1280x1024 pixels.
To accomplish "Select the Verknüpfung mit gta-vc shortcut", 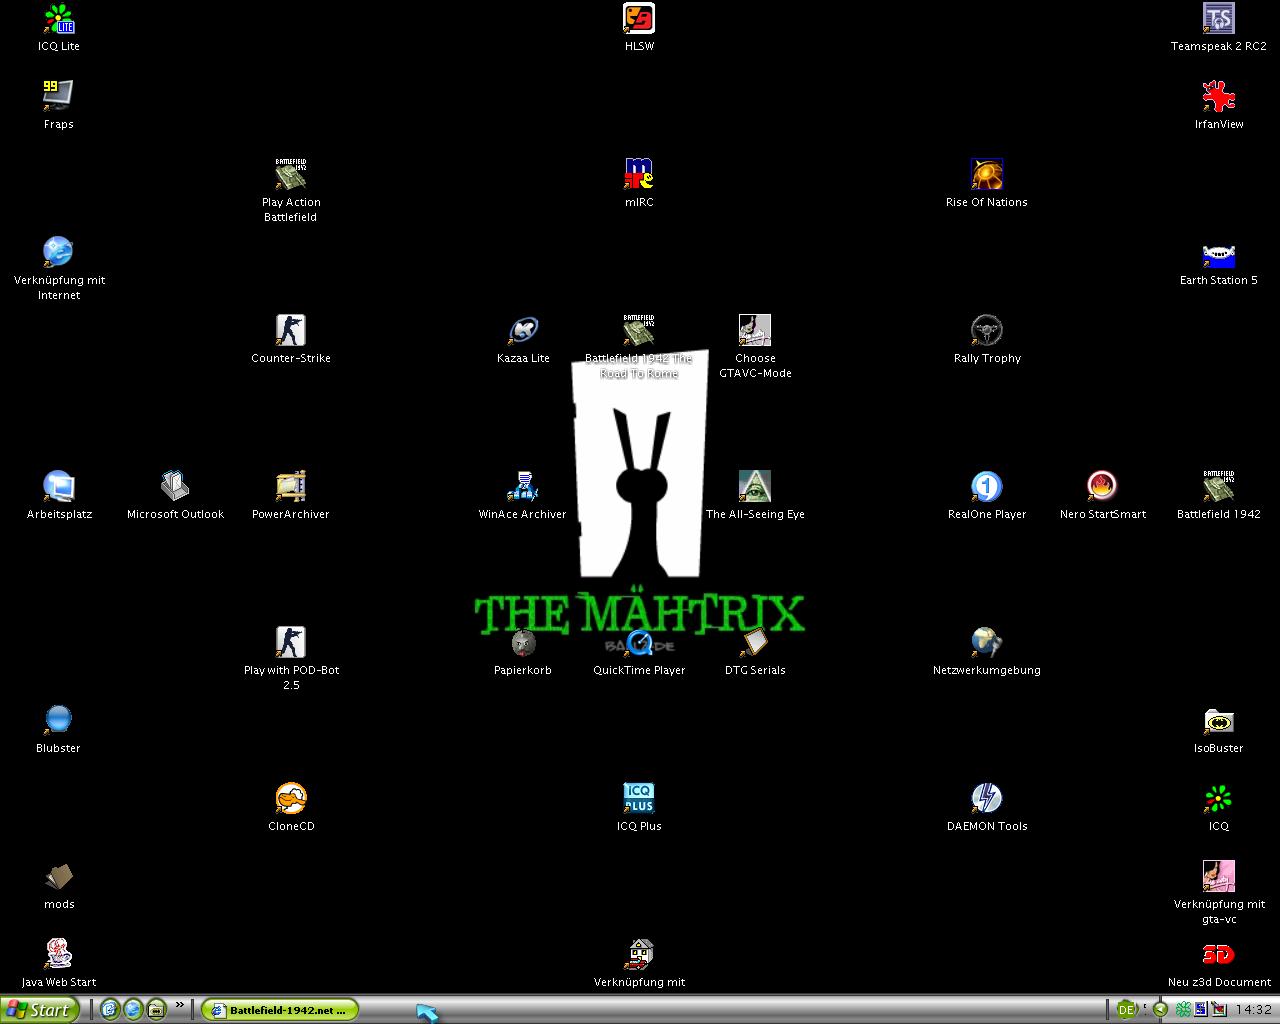I will tap(1218, 892).
